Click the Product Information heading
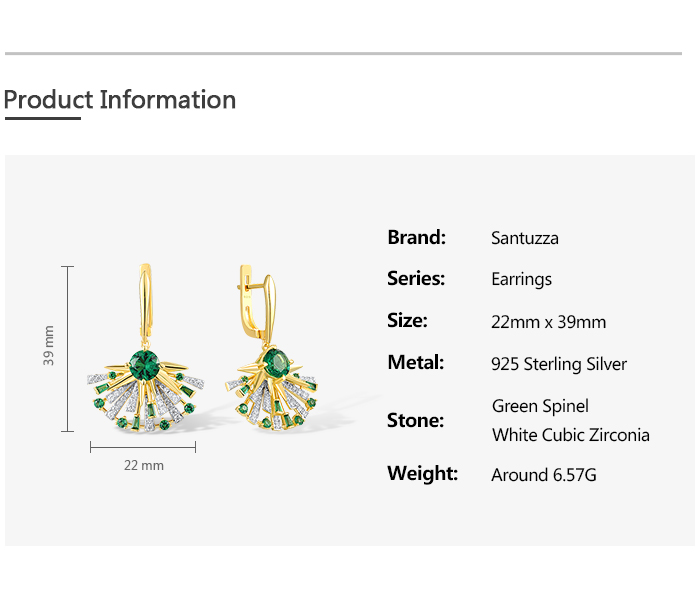 pos(120,100)
